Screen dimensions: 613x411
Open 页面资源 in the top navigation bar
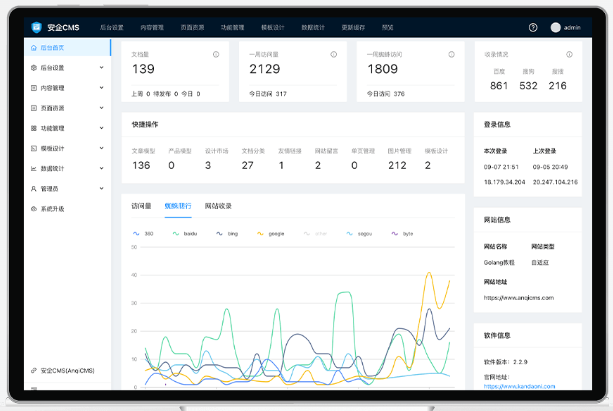coord(192,27)
